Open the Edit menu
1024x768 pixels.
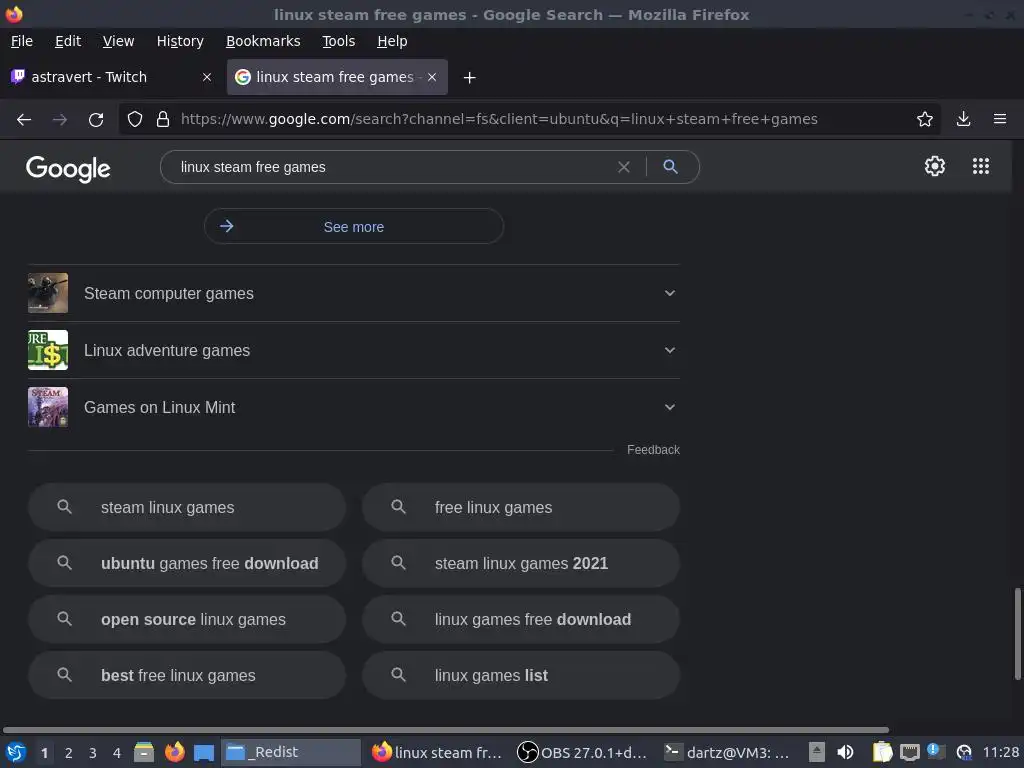click(68, 41)
